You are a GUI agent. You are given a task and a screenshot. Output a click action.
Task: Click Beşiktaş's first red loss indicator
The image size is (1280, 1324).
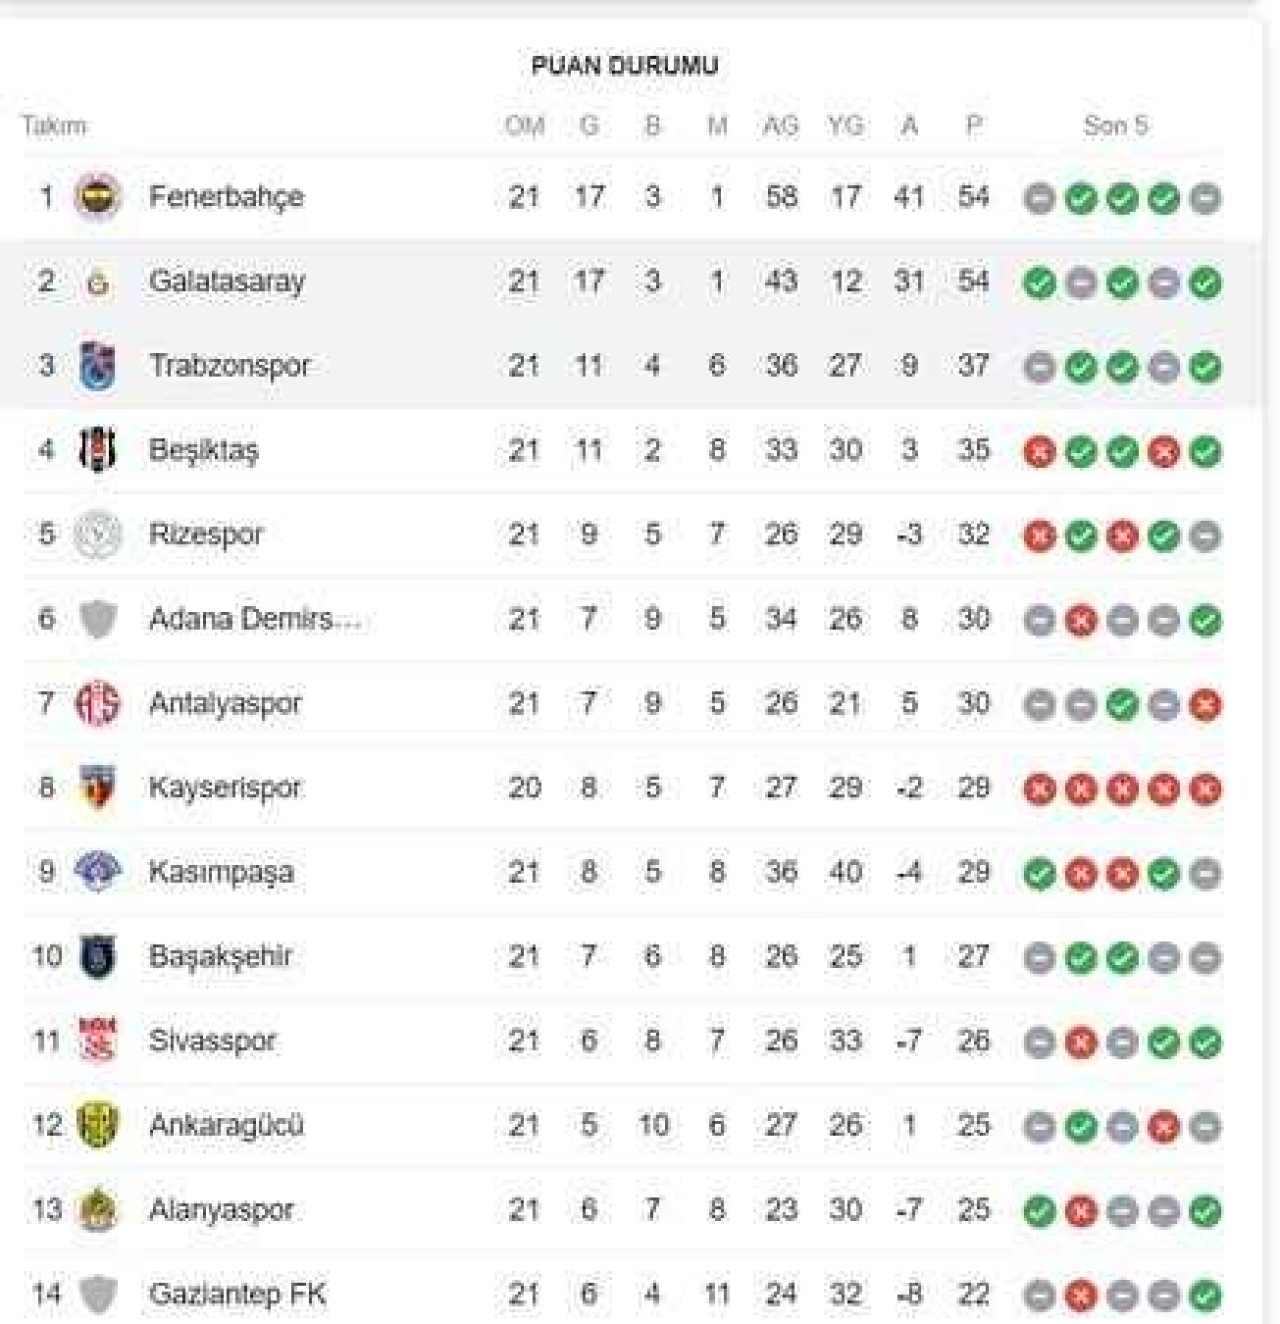(x=1039, y=452)
